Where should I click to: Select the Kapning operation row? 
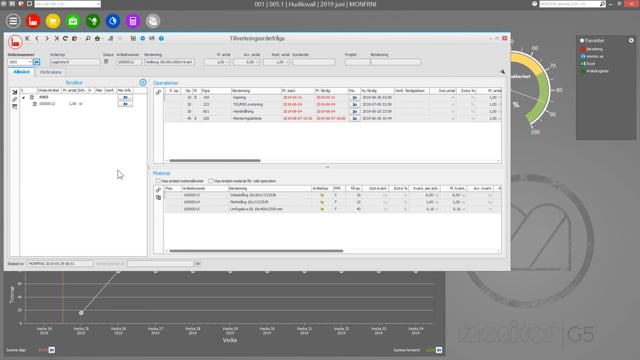pyautogui.click(x=333, y=98)
